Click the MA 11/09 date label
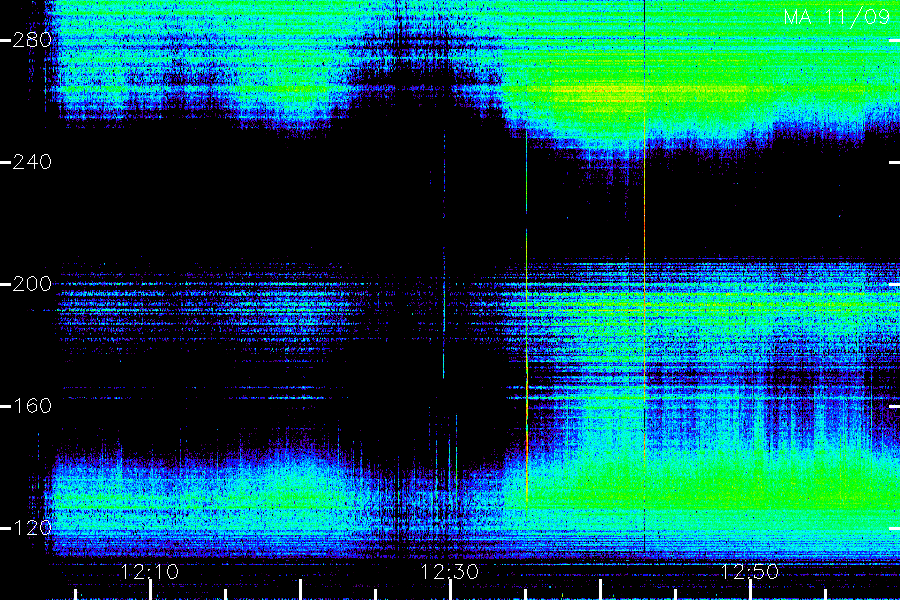The height and width of the screenshot is (600, 900). click(x=837, y=17)
